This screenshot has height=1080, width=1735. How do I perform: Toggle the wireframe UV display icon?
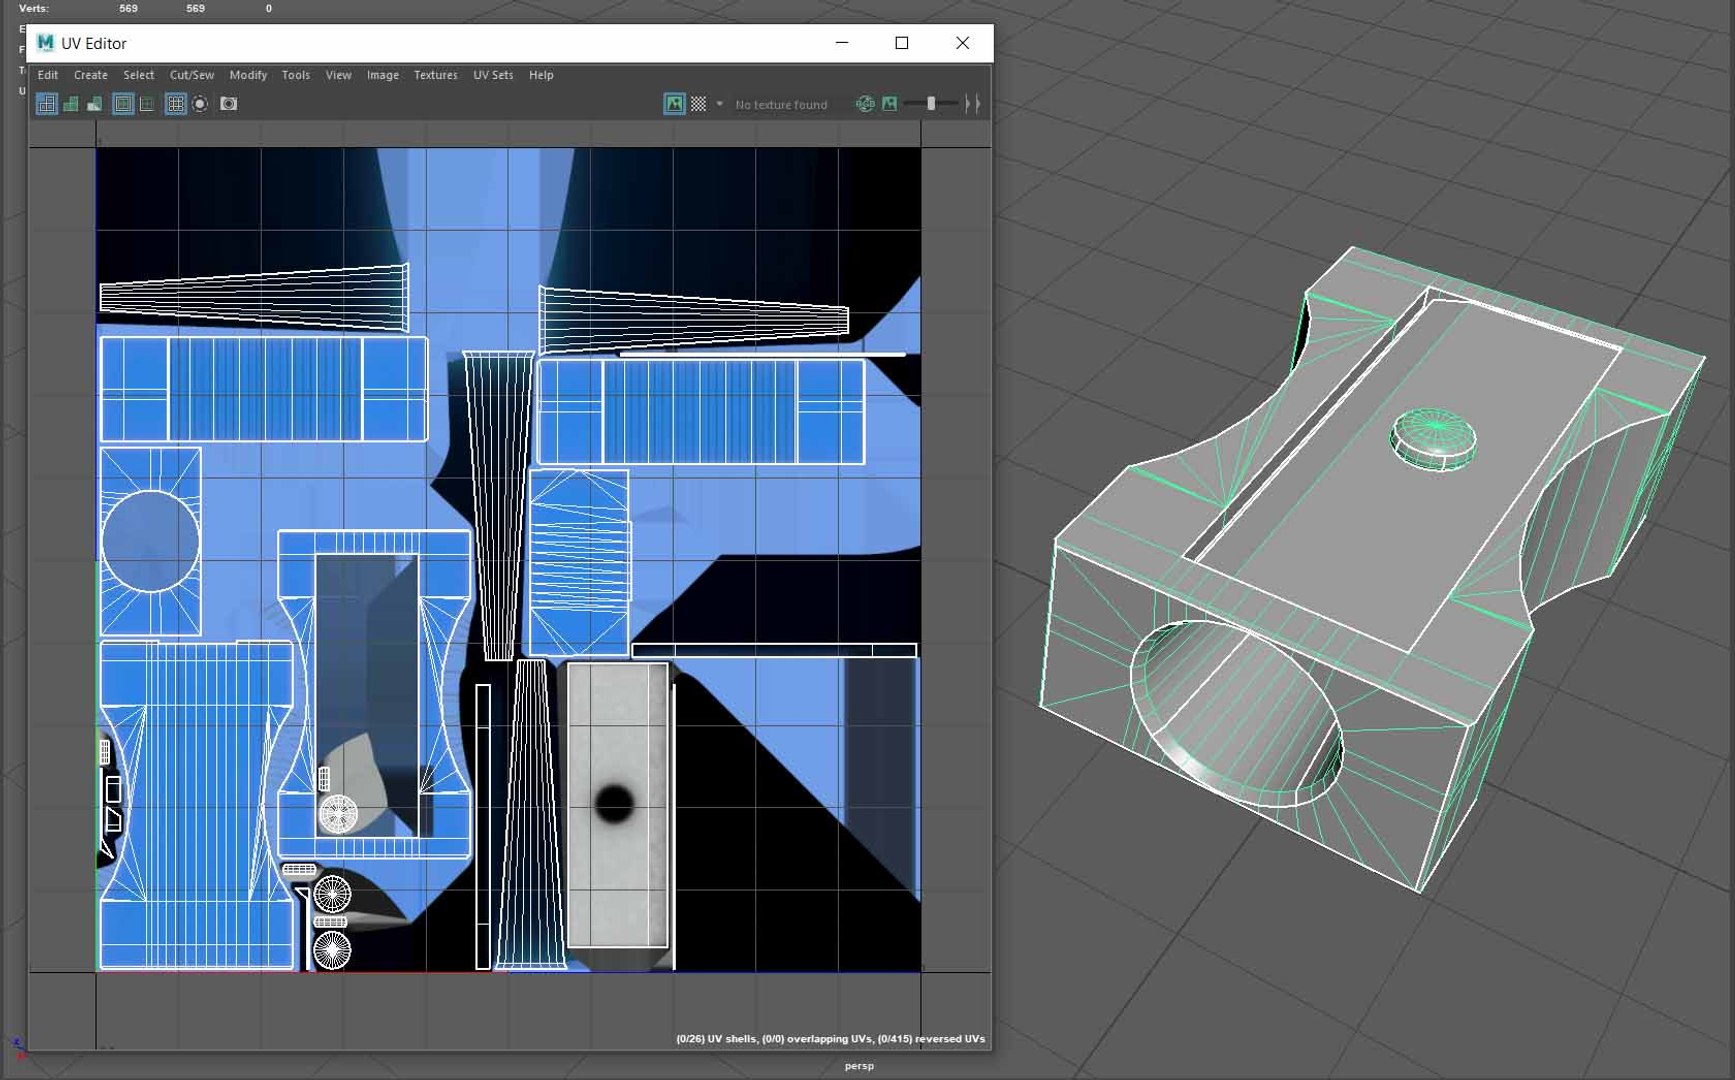click(x=47, y=104)
